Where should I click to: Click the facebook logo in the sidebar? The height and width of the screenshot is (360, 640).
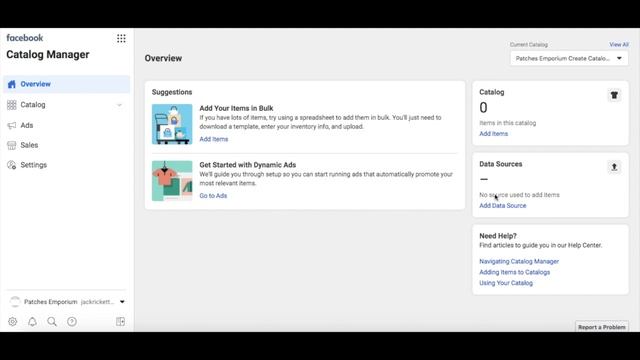point(24,38)
